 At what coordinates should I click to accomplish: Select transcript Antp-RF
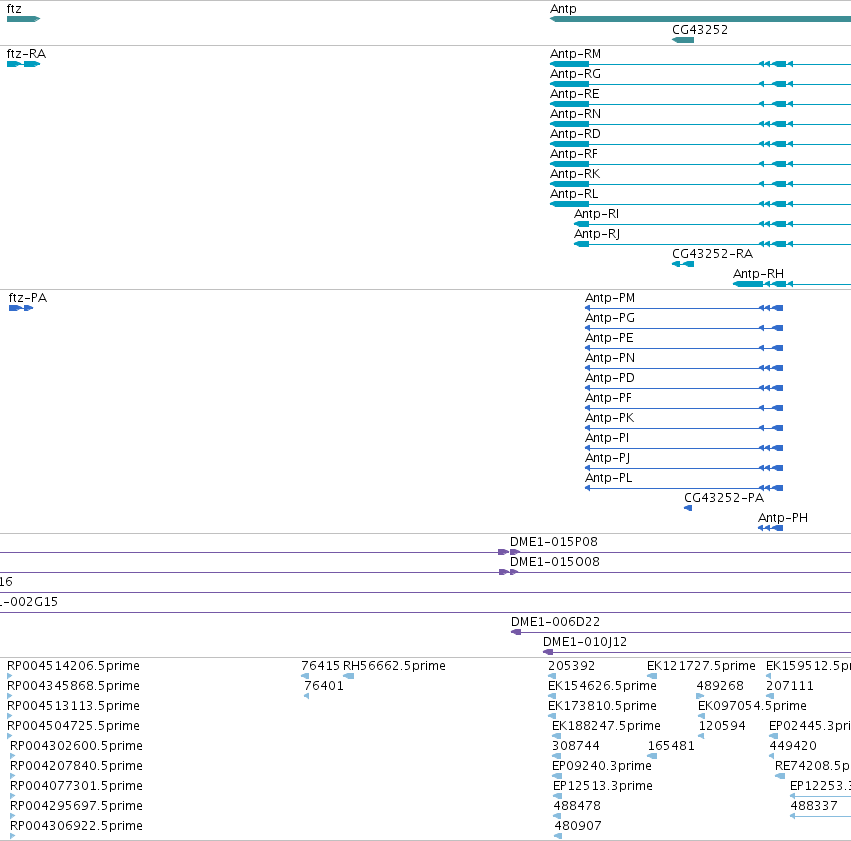coord(574,154)
